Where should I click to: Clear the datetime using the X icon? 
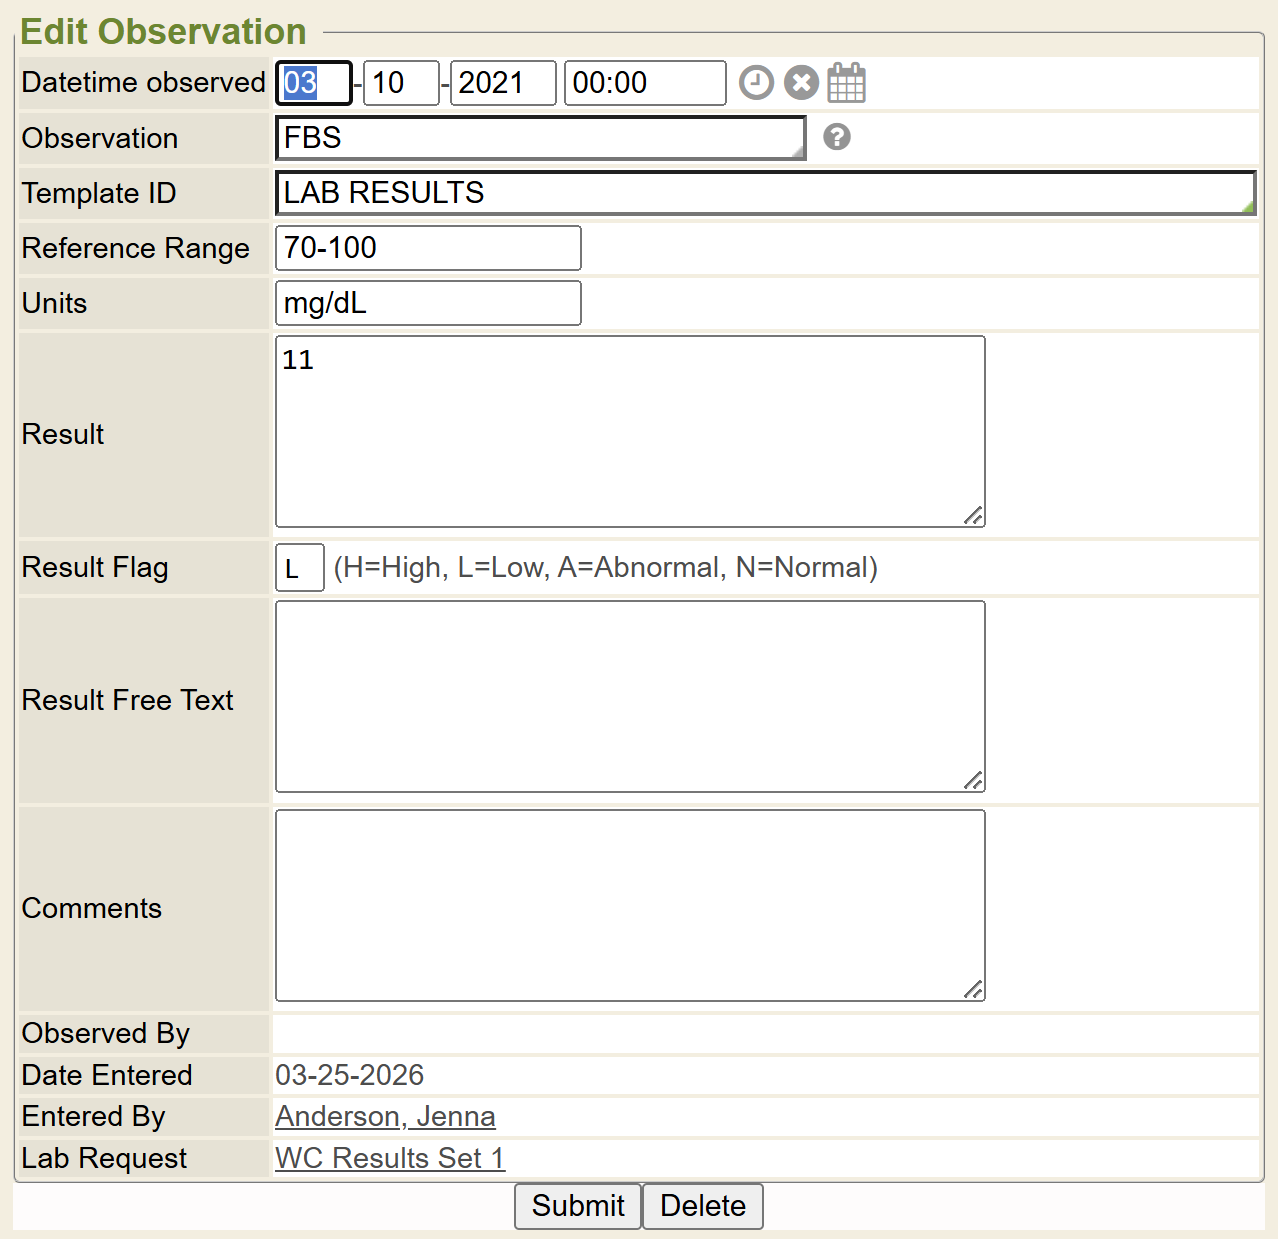(801, 83)
